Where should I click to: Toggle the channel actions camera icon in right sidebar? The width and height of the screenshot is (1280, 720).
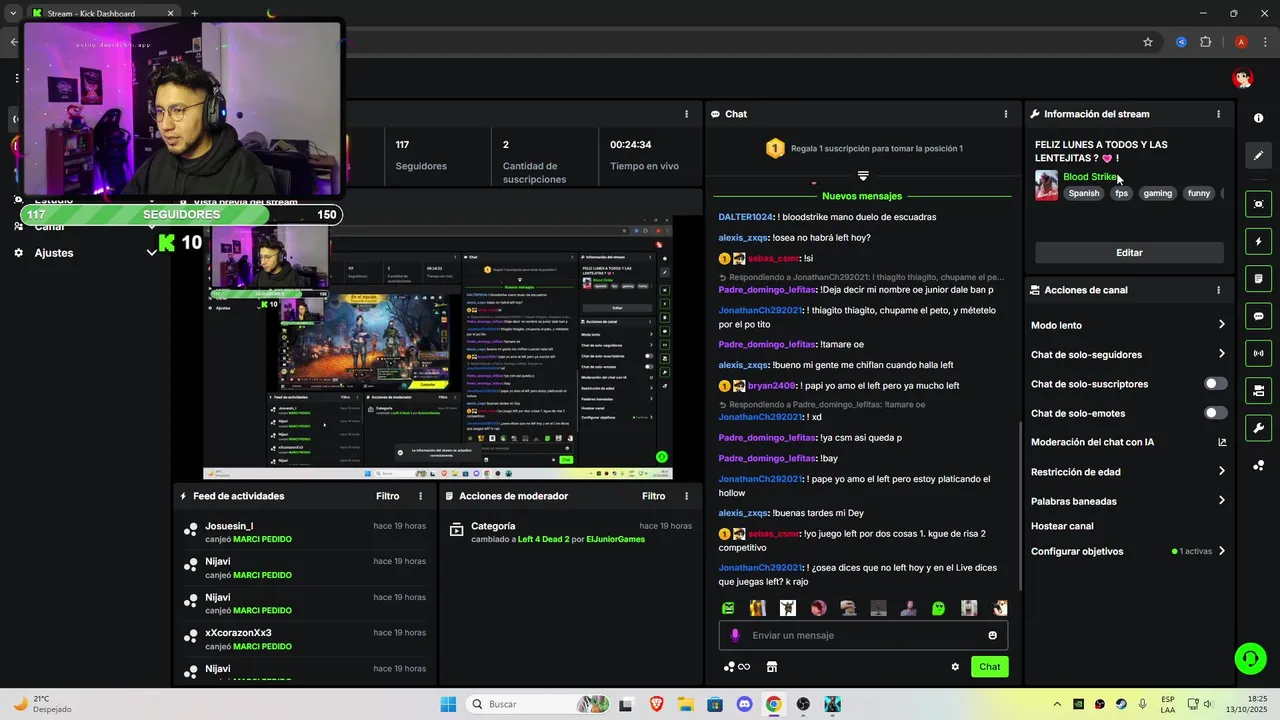[x=1258, y=391]
